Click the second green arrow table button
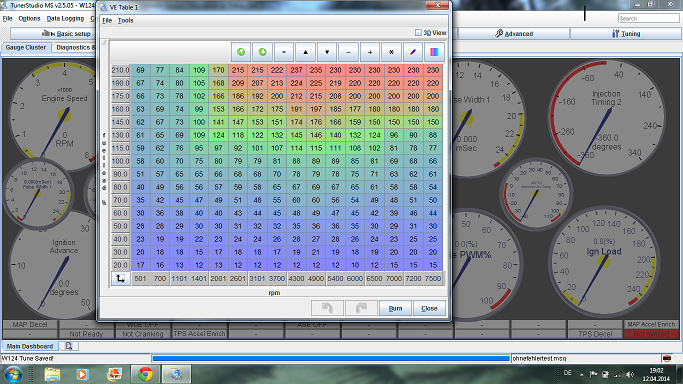The width and height of the screenshot is (683, 384). [x=262, y=52]
